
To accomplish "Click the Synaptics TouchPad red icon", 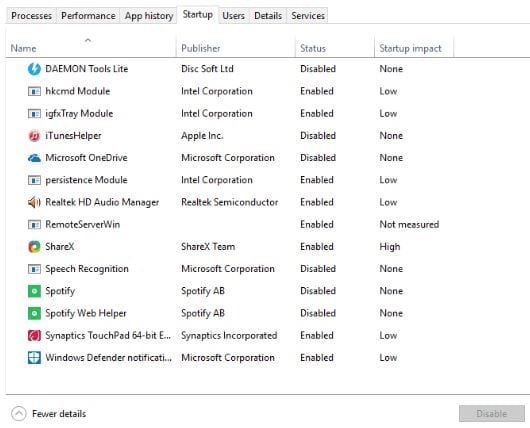I will click(34, 336).
